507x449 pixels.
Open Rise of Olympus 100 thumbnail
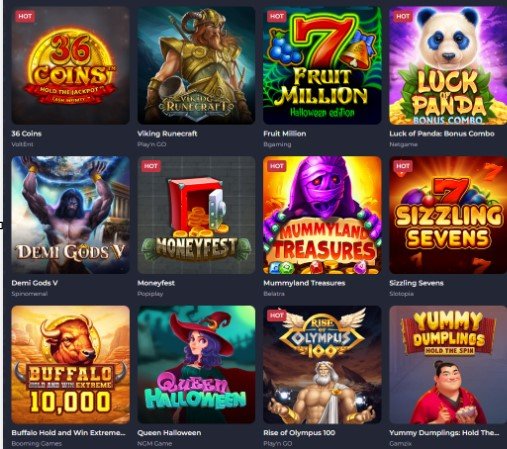[322, 365]
